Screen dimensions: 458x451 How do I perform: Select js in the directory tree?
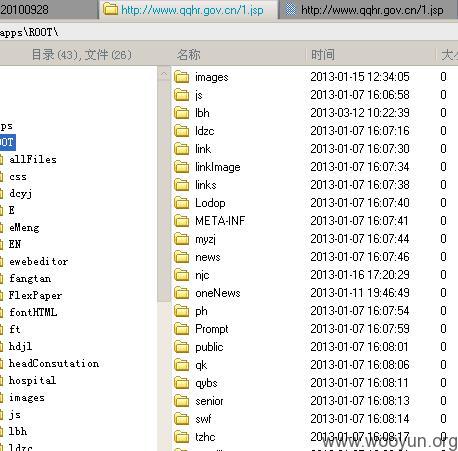15,415
